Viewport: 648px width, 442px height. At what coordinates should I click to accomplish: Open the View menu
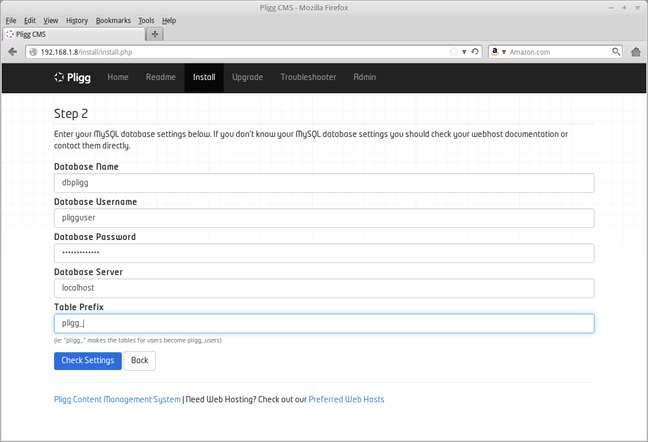point(50,20)
